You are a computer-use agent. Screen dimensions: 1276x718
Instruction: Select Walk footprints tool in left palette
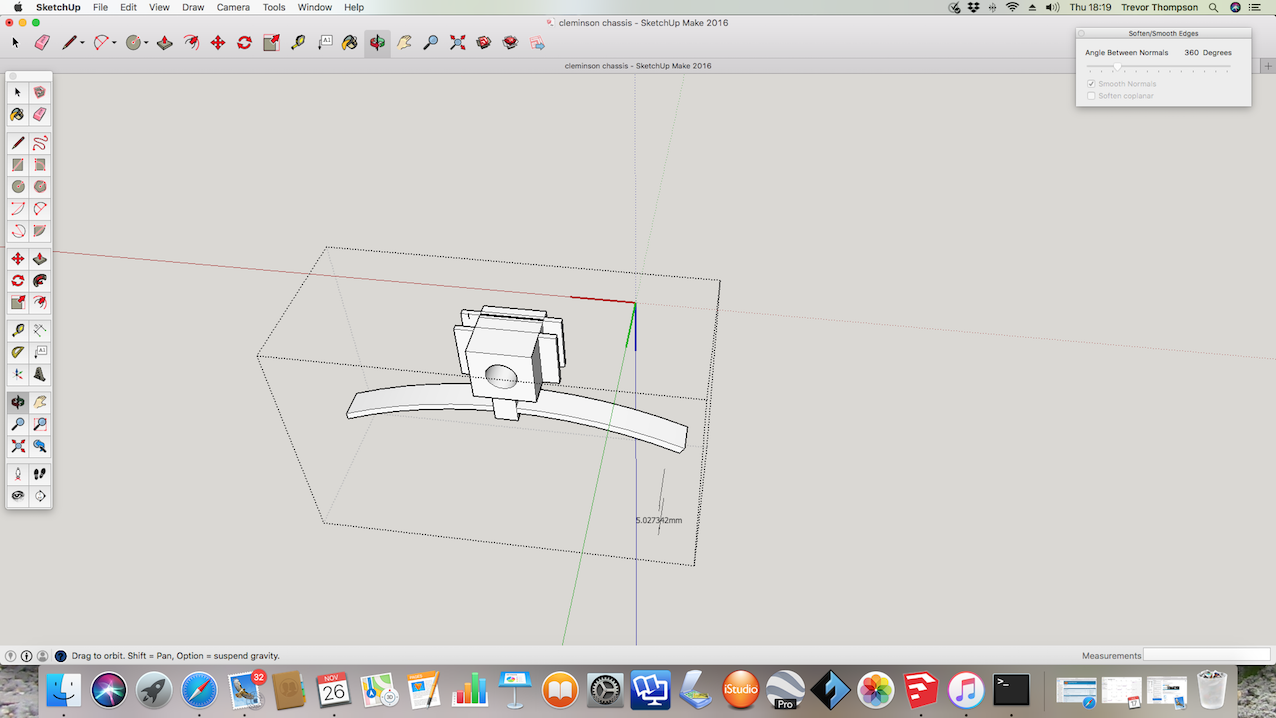(x=40, y=474)
